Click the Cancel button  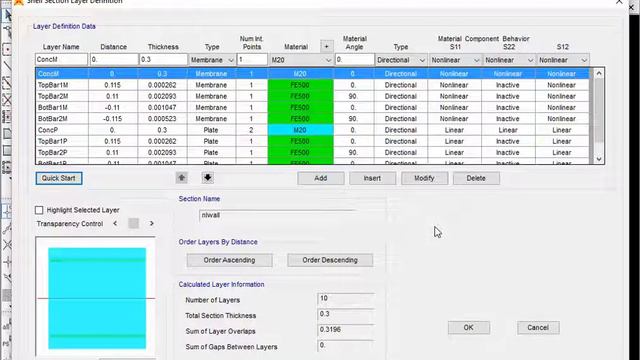[538, 327]
